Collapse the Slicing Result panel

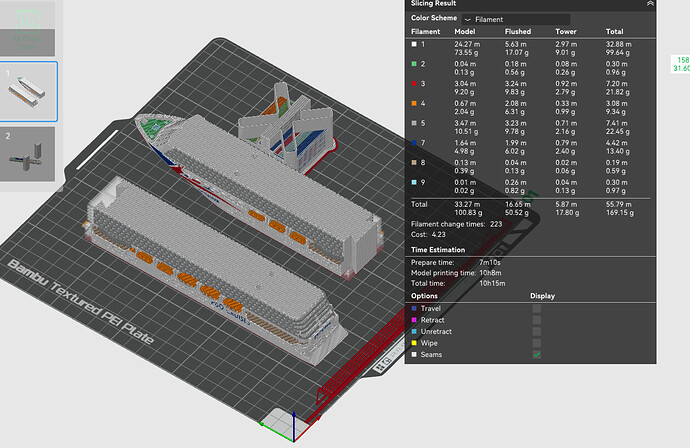(x=650, y=4)
